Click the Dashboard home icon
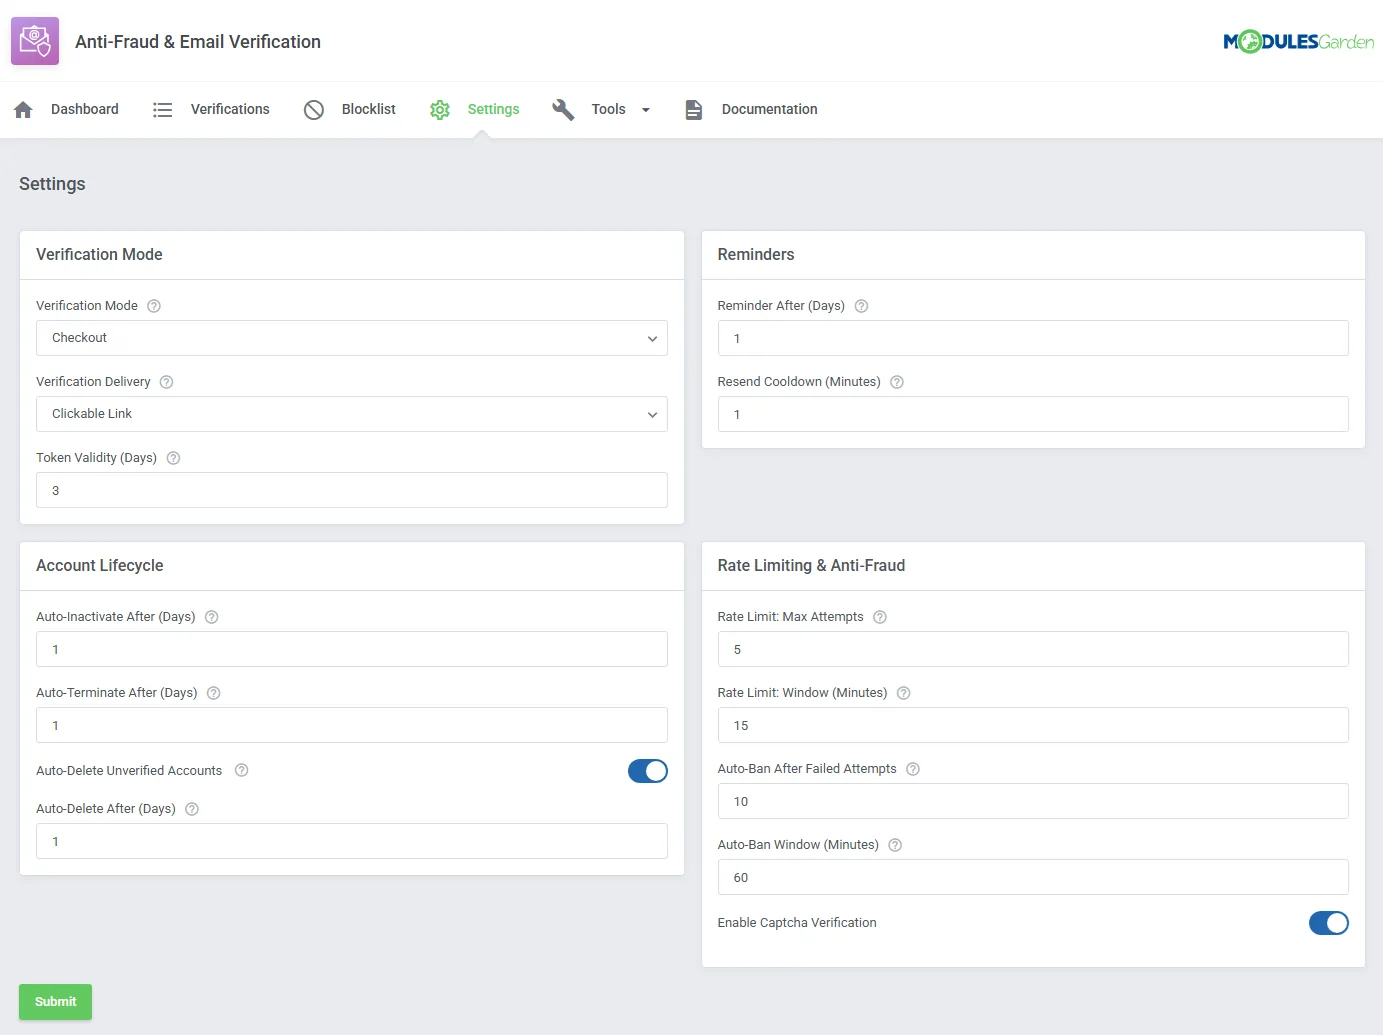The image size is (1383, 1035). [x=24, y=110]
